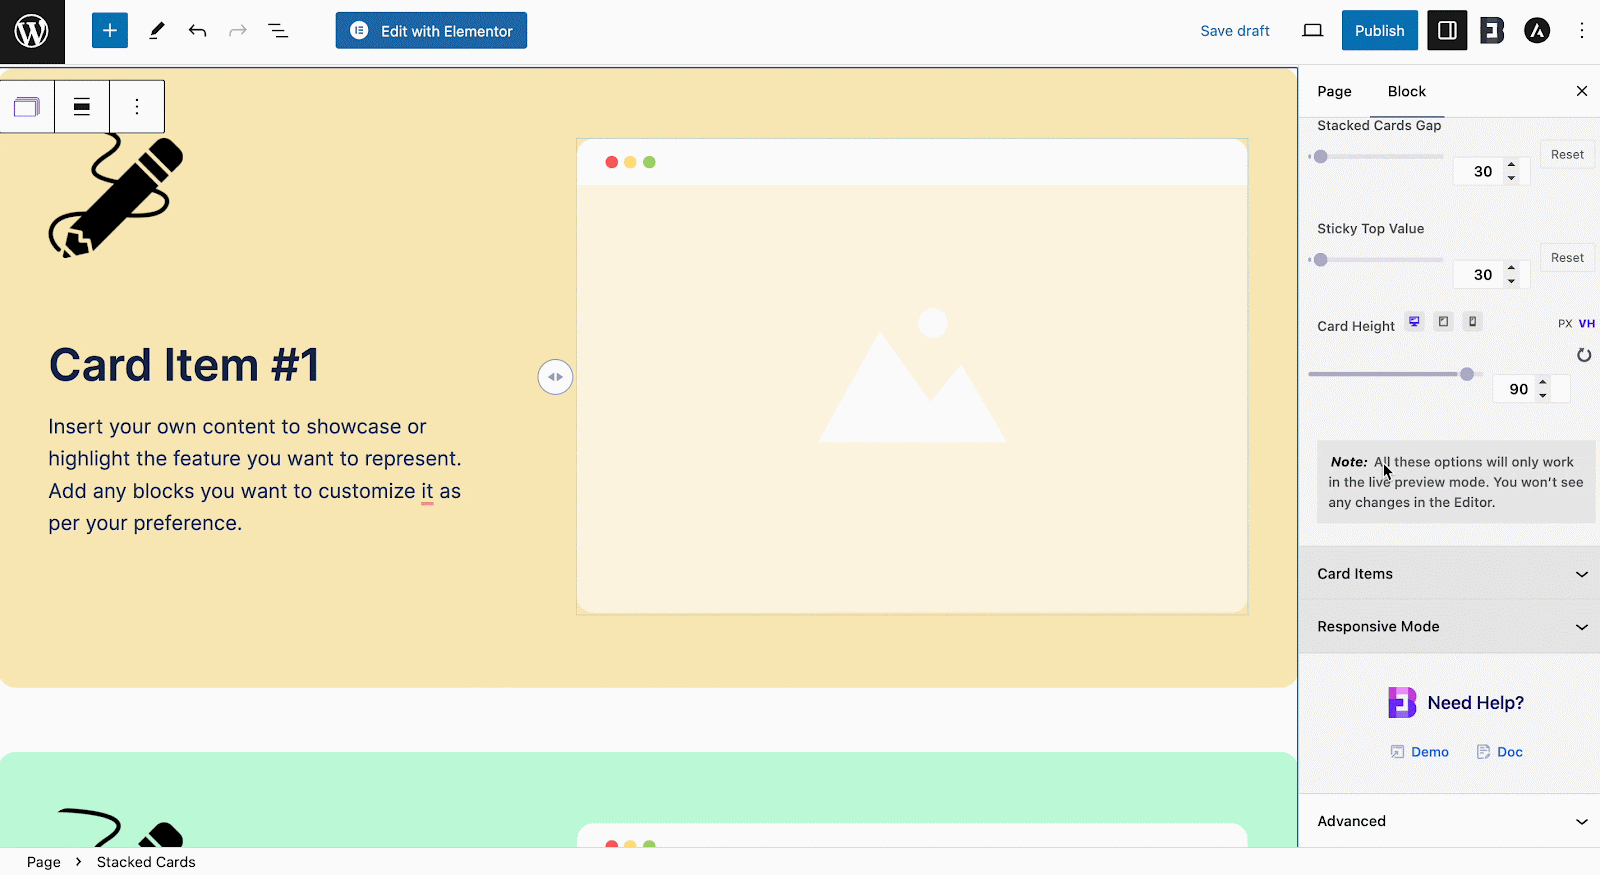Reset the Stacked Cards Gap value
1600x875 pixels.
click(x=1567, y=155)
